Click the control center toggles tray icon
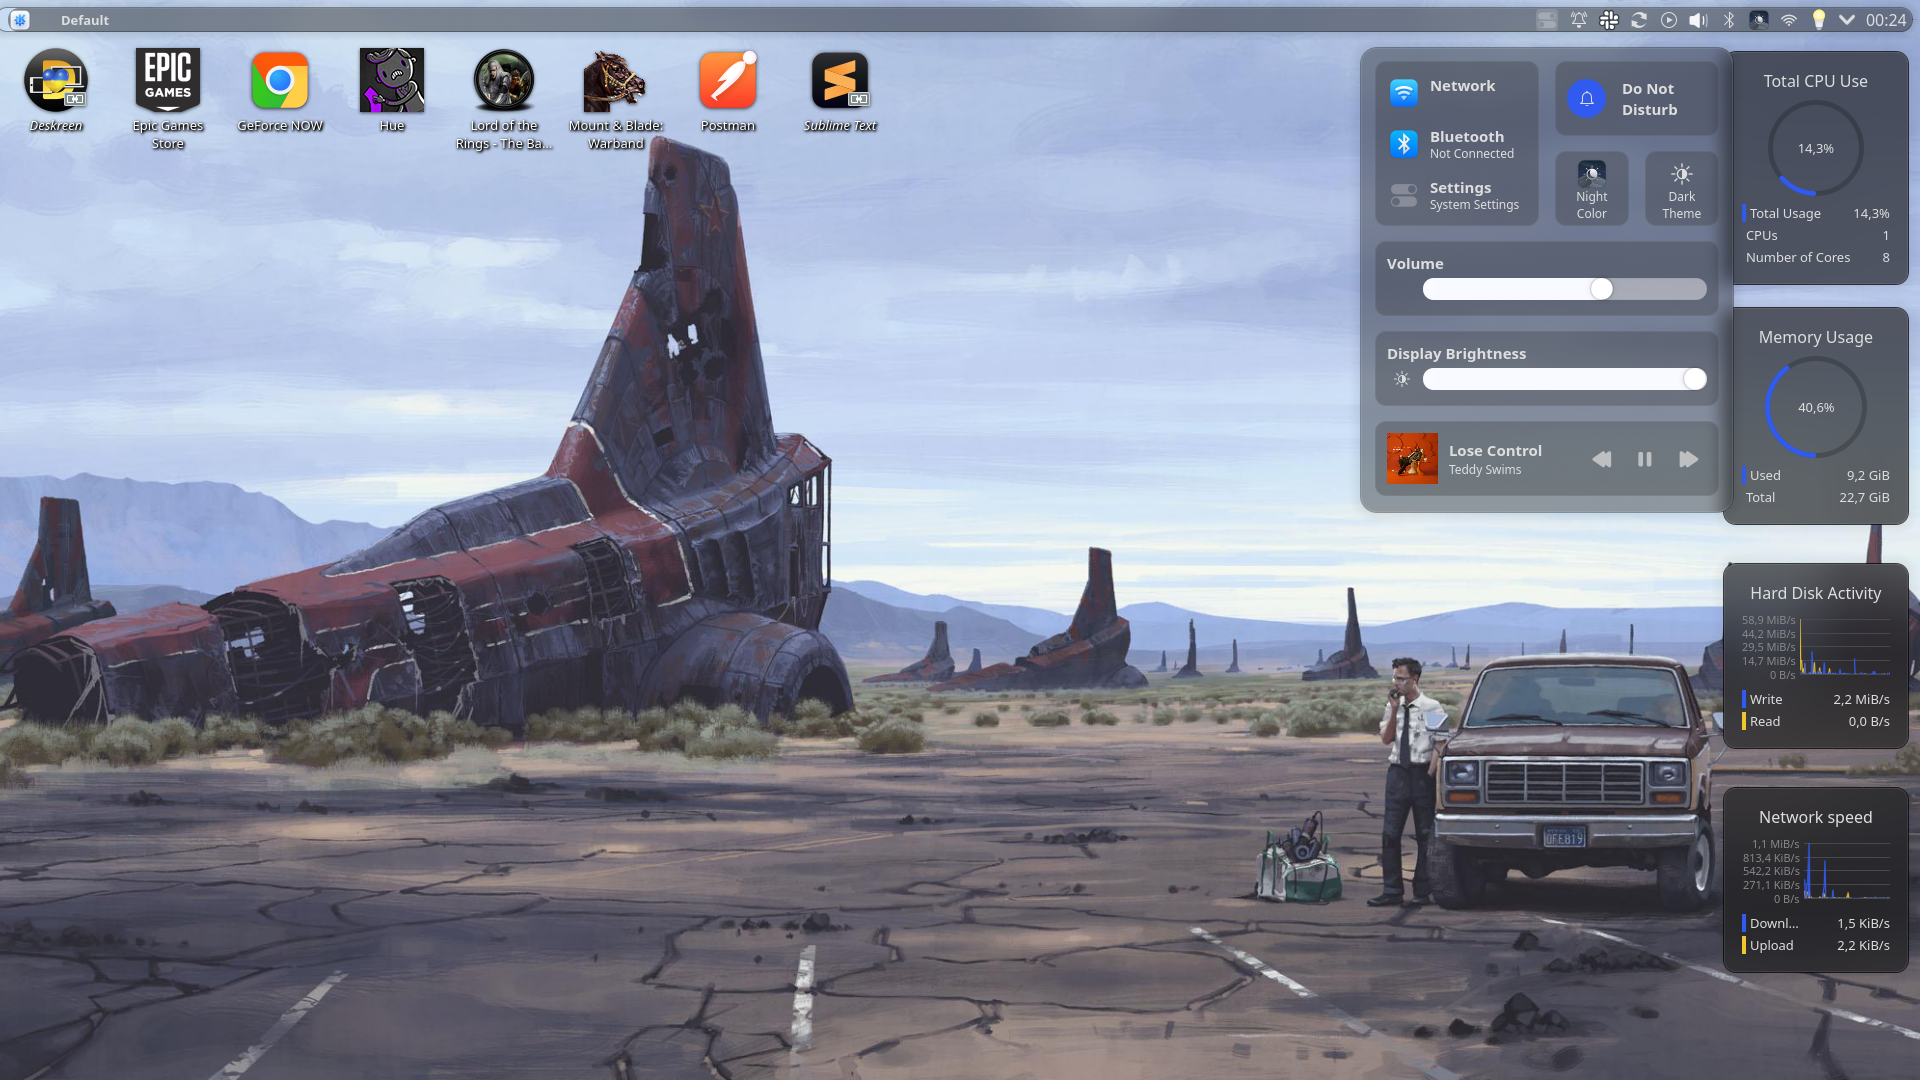 (x=1547, y=20)
